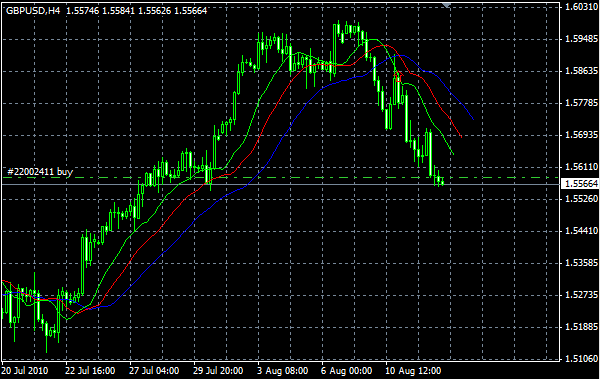The height and width of the screenshot is (379, 601).
Task: Click the 6 Aug 00:00 time label
Action: pos(347,371)
